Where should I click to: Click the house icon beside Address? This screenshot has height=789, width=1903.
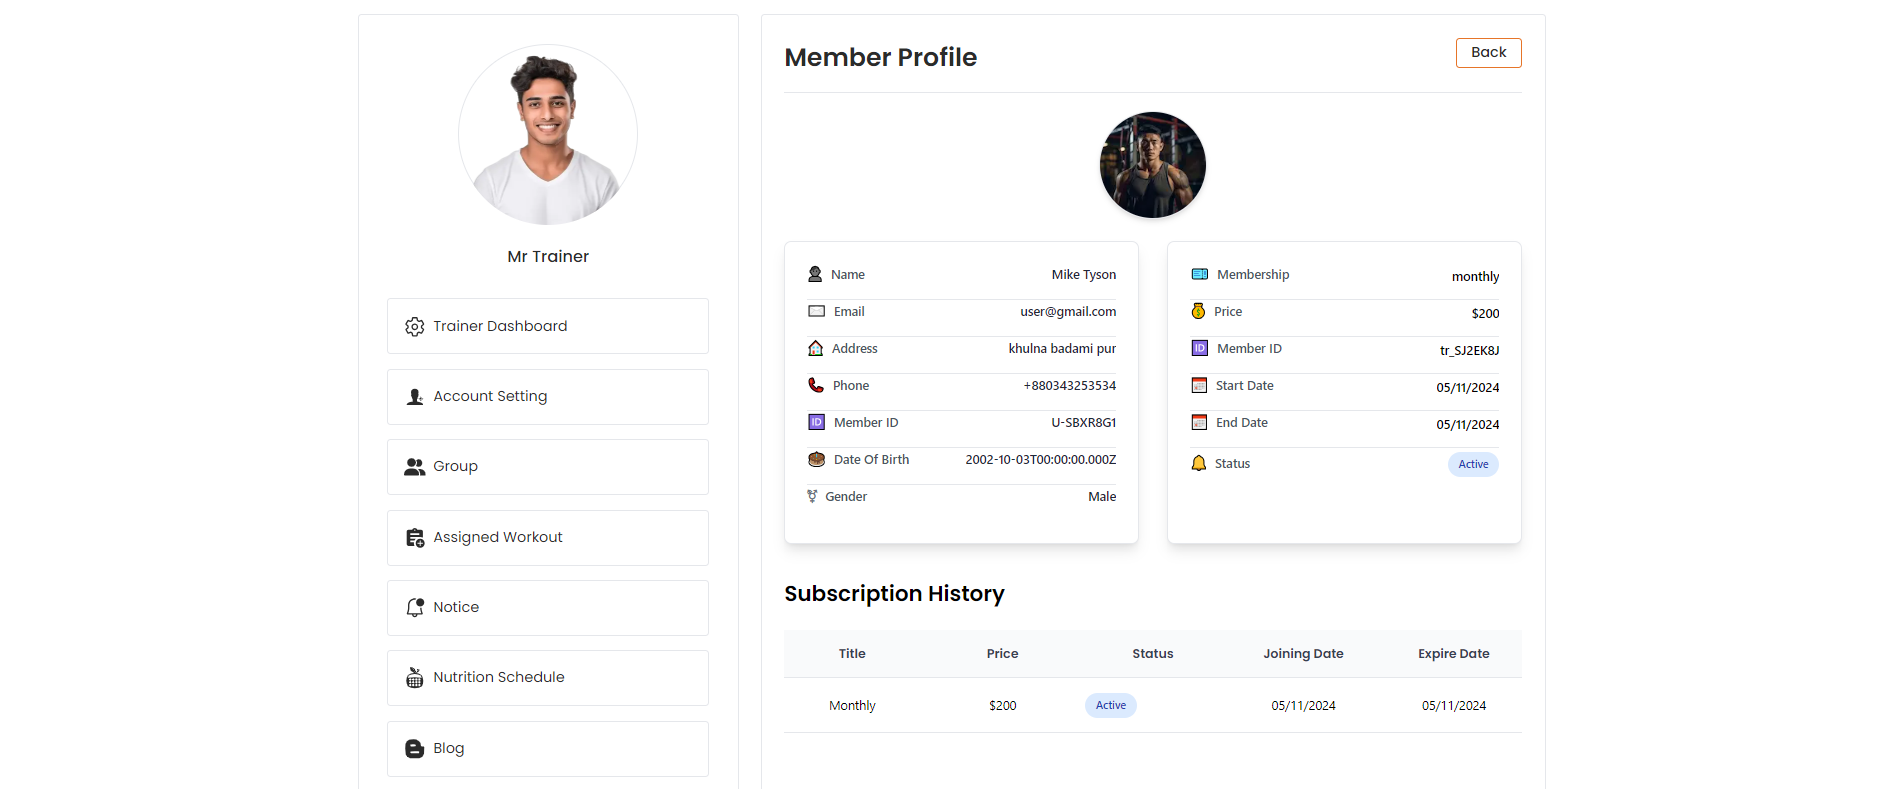pyautogui.click(x=816, y=349)
